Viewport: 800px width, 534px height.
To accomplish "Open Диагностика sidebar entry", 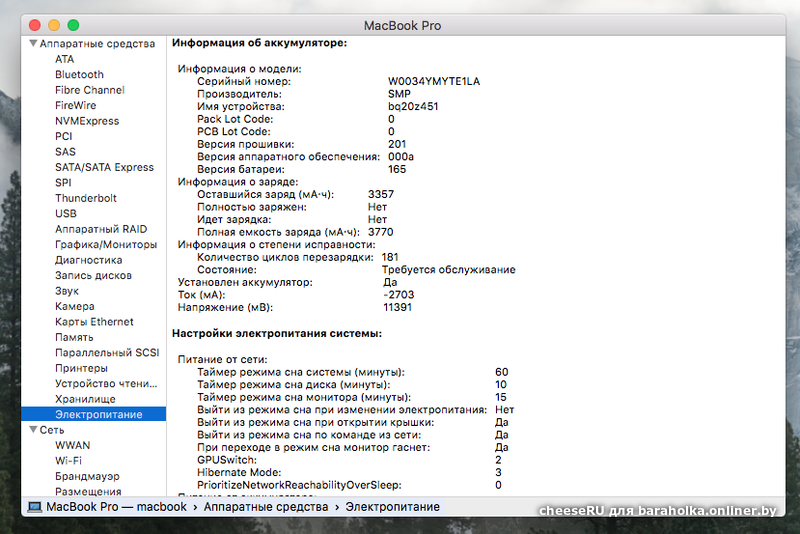I will 89,260.
